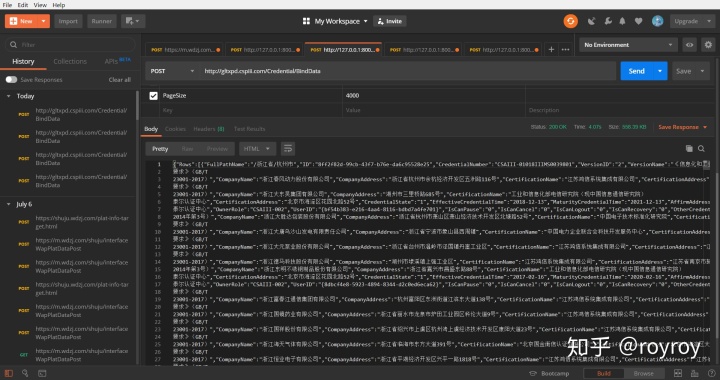Viewport: 720px width, 380px height.
Task: Collapse the Today history group
Action: point(8,96)
